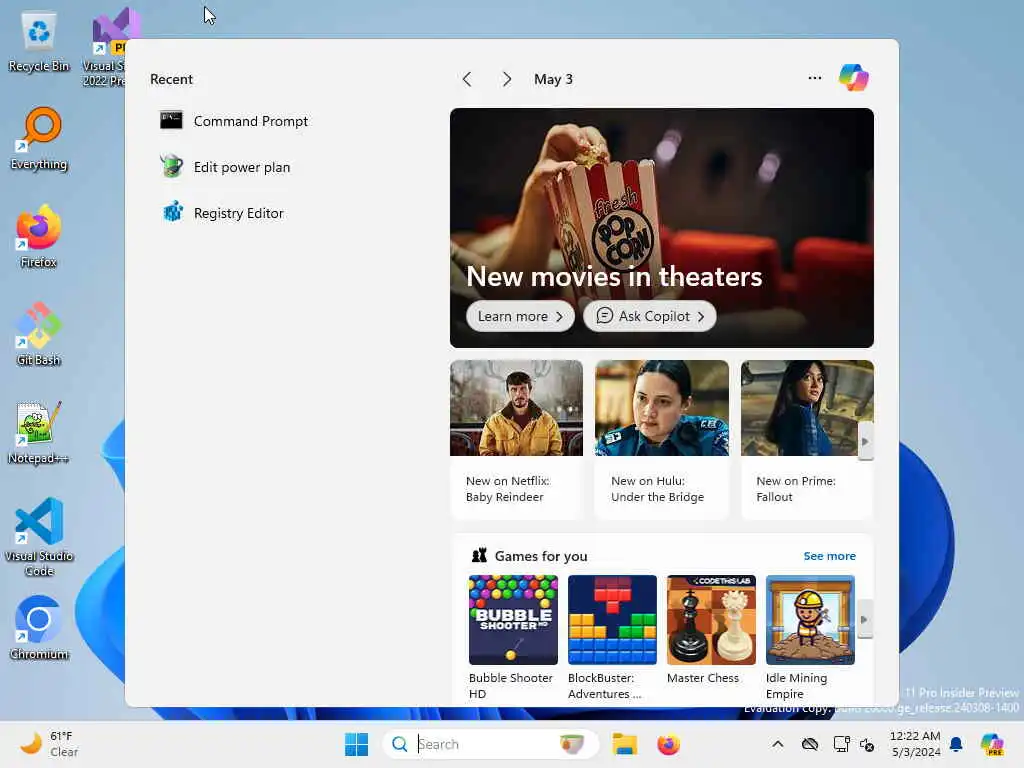Click the Recent heading text

(171, 79)
